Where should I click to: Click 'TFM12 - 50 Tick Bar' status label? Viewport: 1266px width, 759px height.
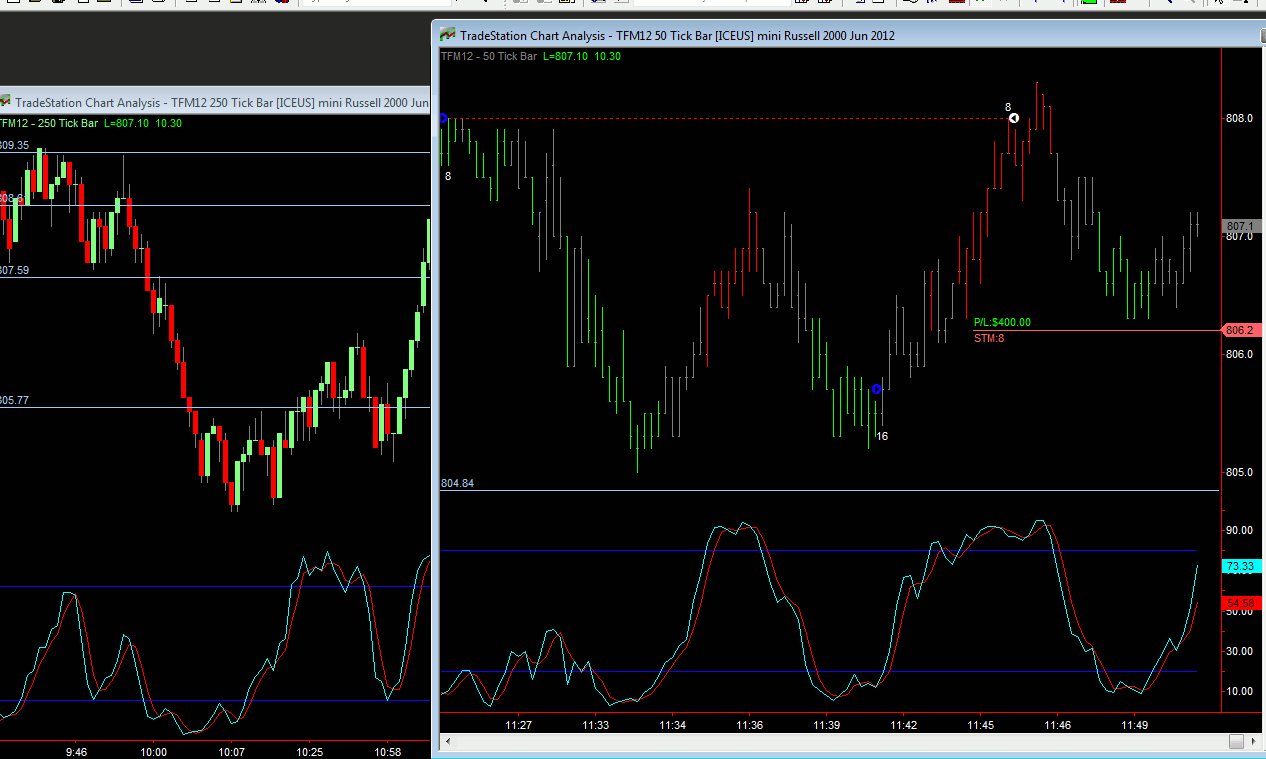(489, 57)
